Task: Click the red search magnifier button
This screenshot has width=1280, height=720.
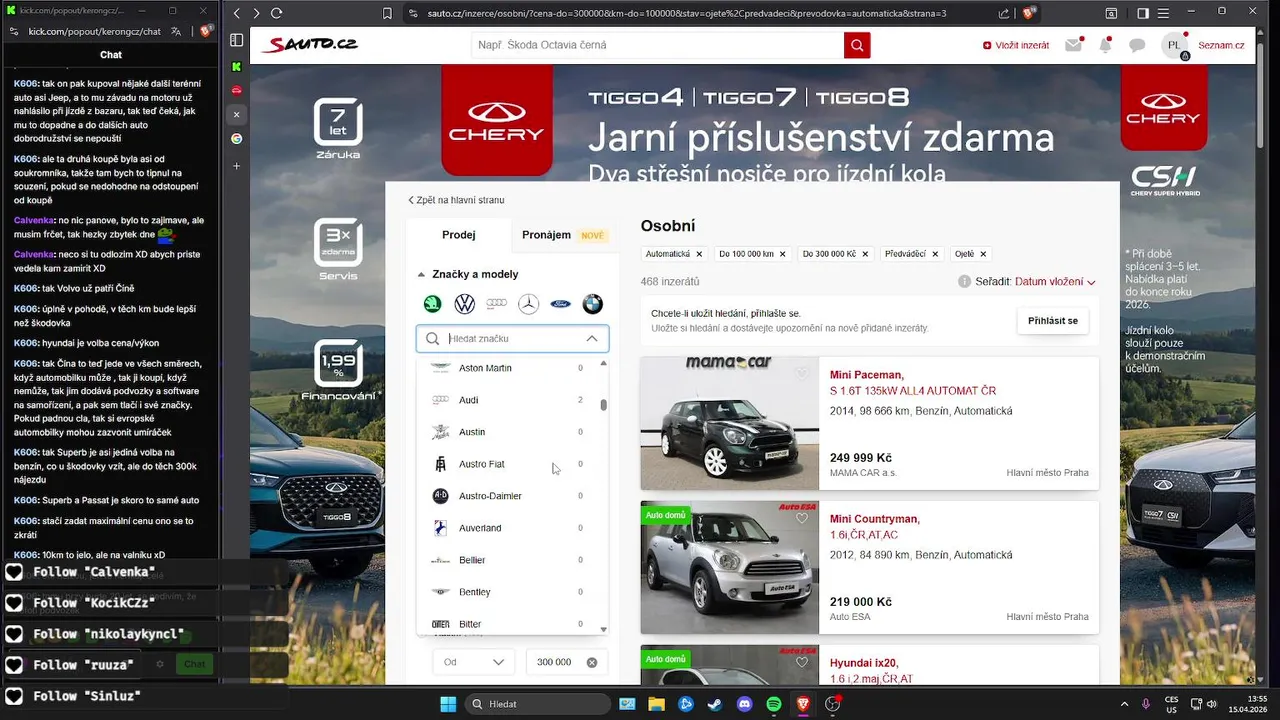Action: (857, 45)
